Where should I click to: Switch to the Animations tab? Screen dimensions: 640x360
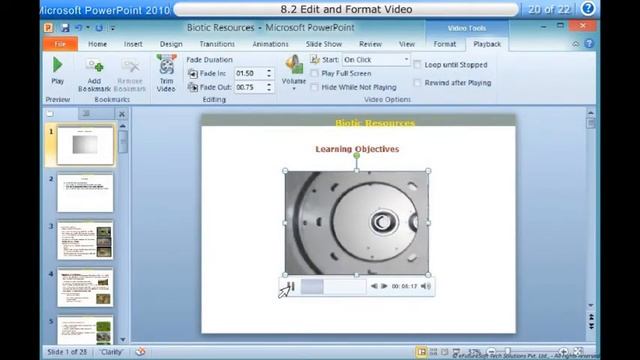pos(270,44)
